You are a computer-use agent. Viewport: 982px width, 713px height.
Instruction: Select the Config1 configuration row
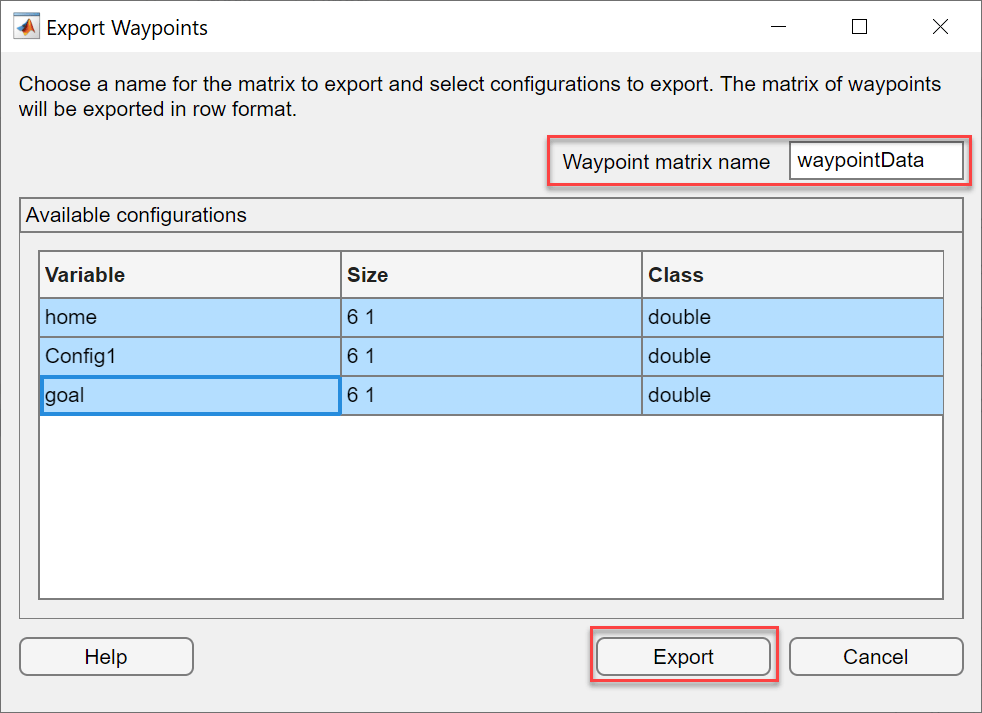190,356
